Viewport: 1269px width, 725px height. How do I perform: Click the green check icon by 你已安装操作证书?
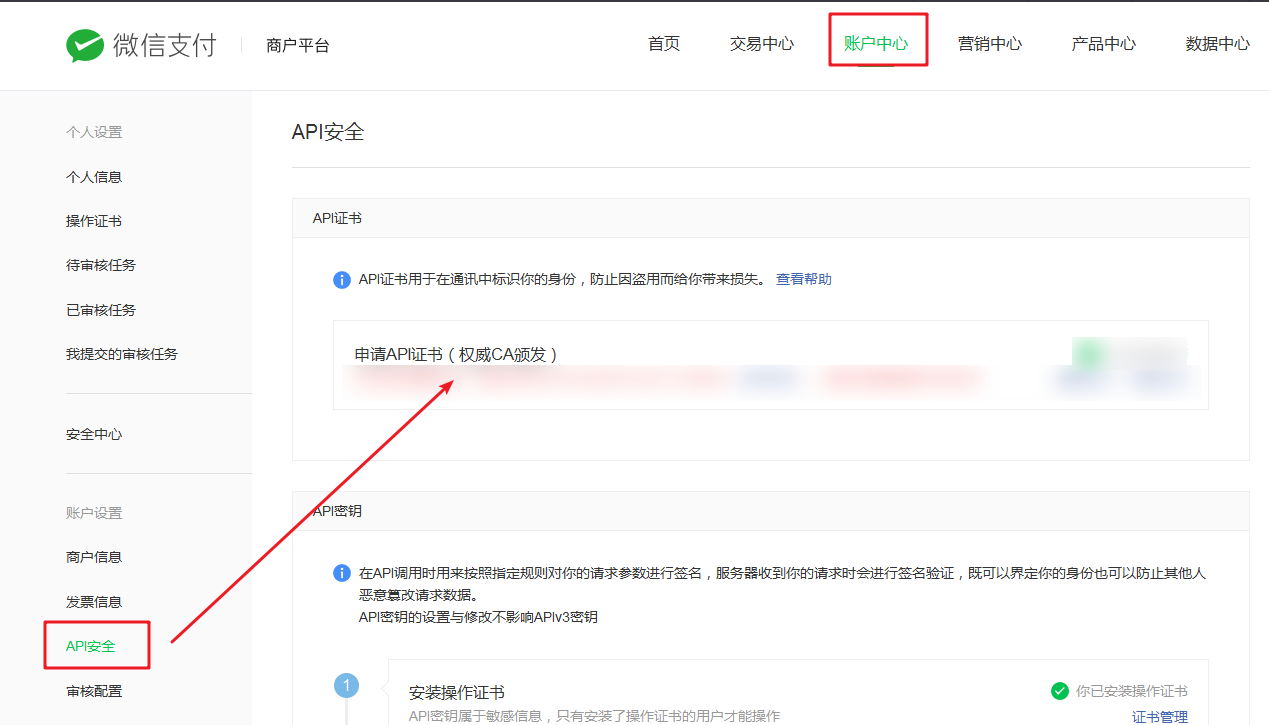coord(1060,691)
